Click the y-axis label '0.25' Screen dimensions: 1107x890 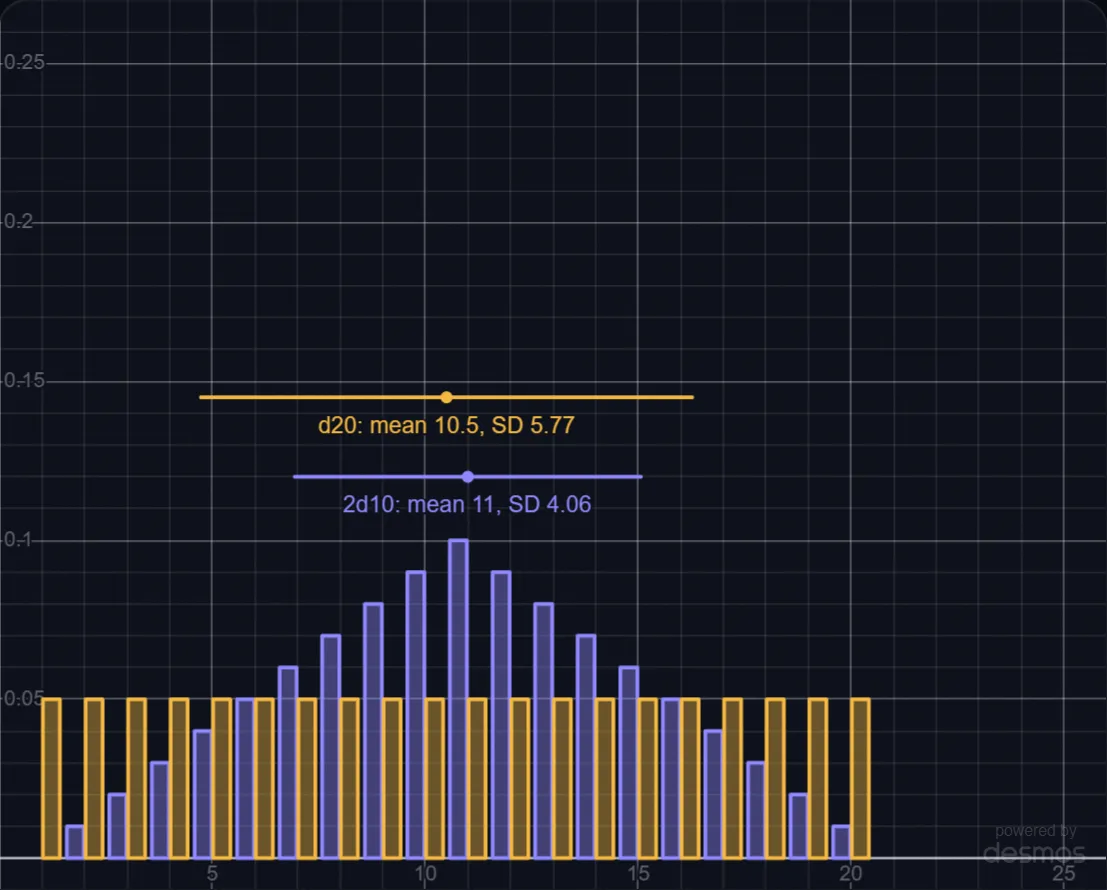24,63
